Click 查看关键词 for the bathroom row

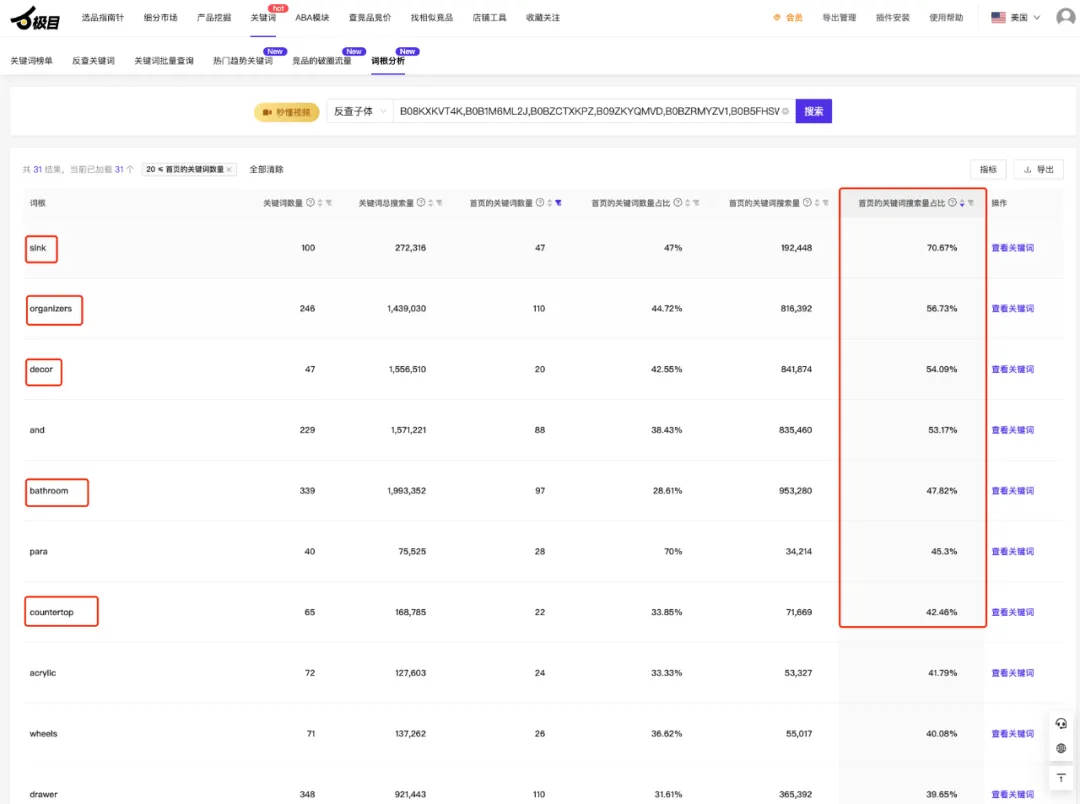(1012, 491)
